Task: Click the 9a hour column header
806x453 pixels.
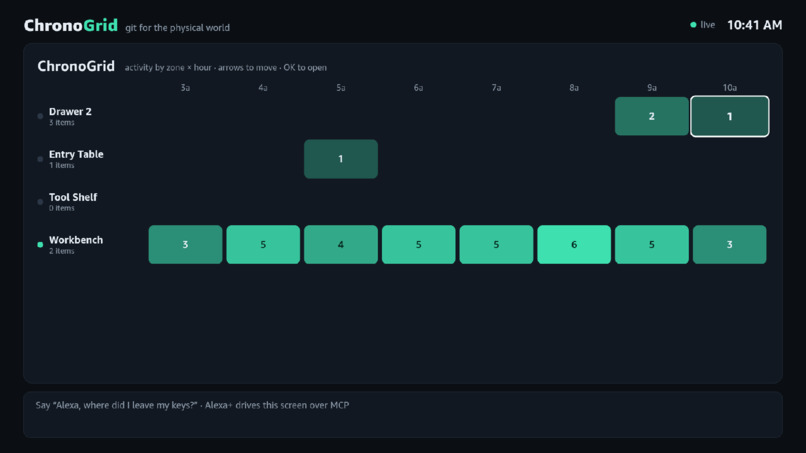Action: 651,88
